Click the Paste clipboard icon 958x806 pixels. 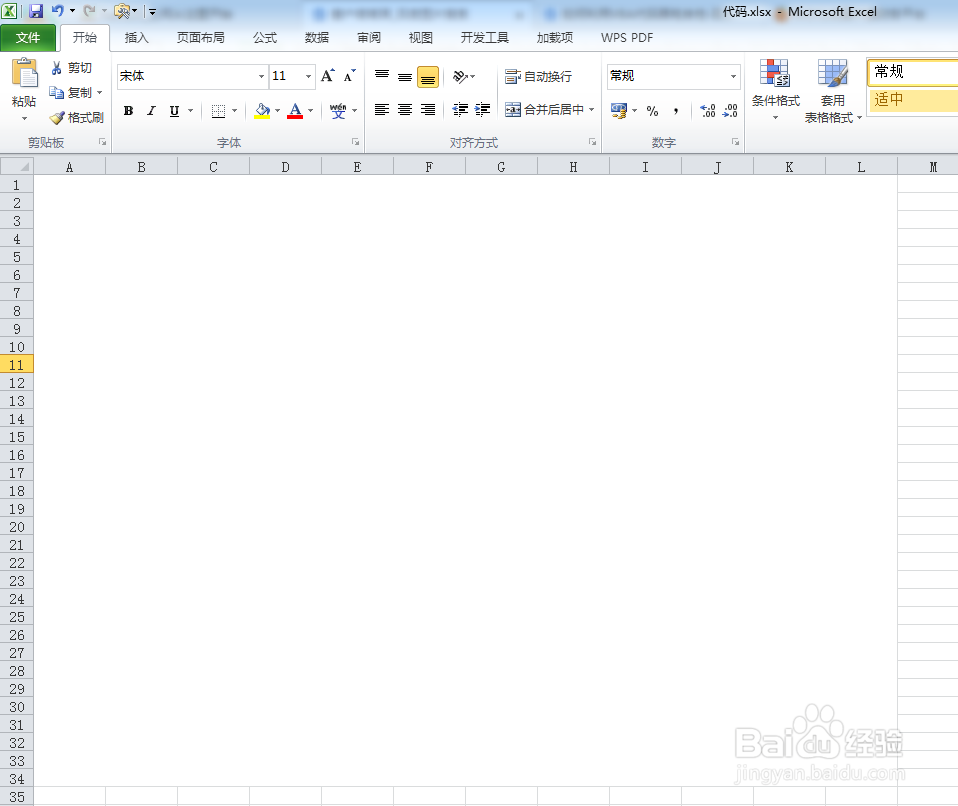24,74
